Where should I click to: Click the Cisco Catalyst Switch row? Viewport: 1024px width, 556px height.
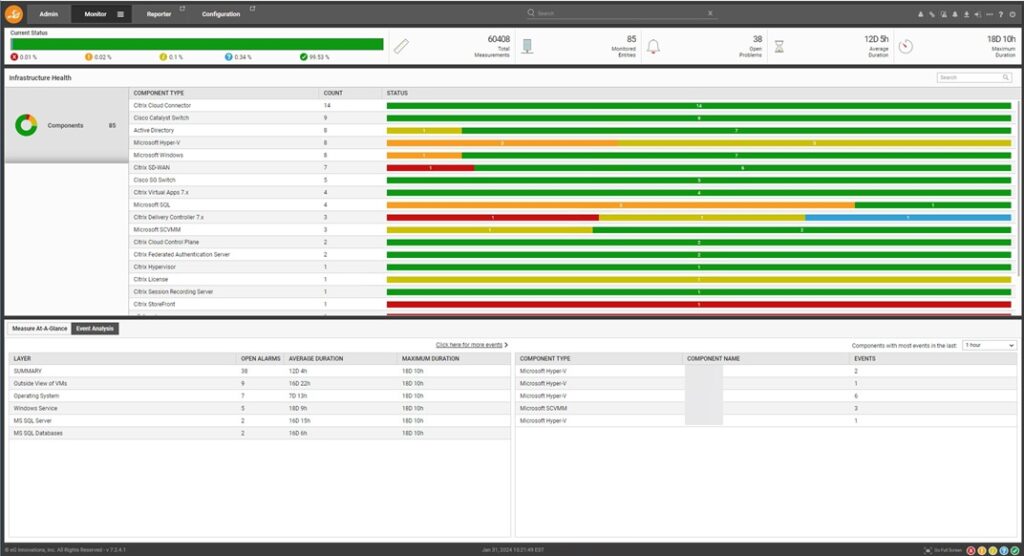pyautogui.click(x=573, y=118)
